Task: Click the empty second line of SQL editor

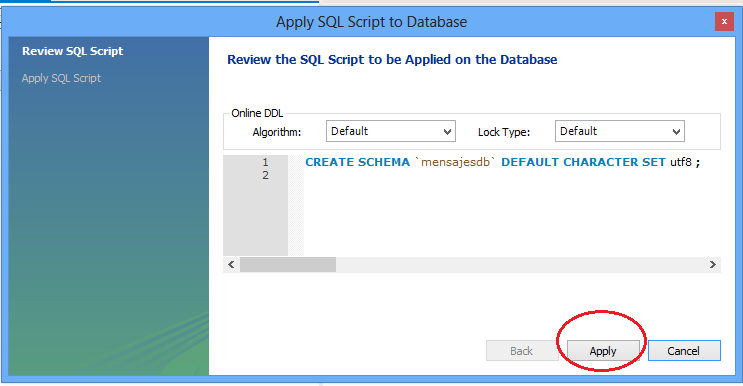Action: tap(512, 175)
